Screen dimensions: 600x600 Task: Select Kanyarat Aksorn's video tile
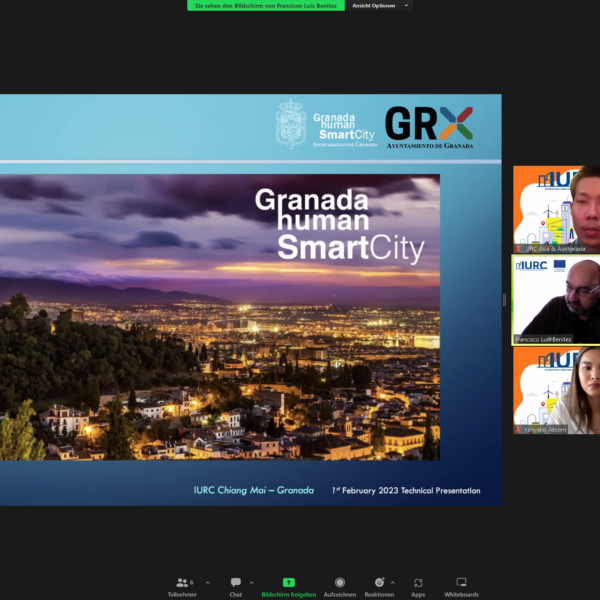coord(556,390)
